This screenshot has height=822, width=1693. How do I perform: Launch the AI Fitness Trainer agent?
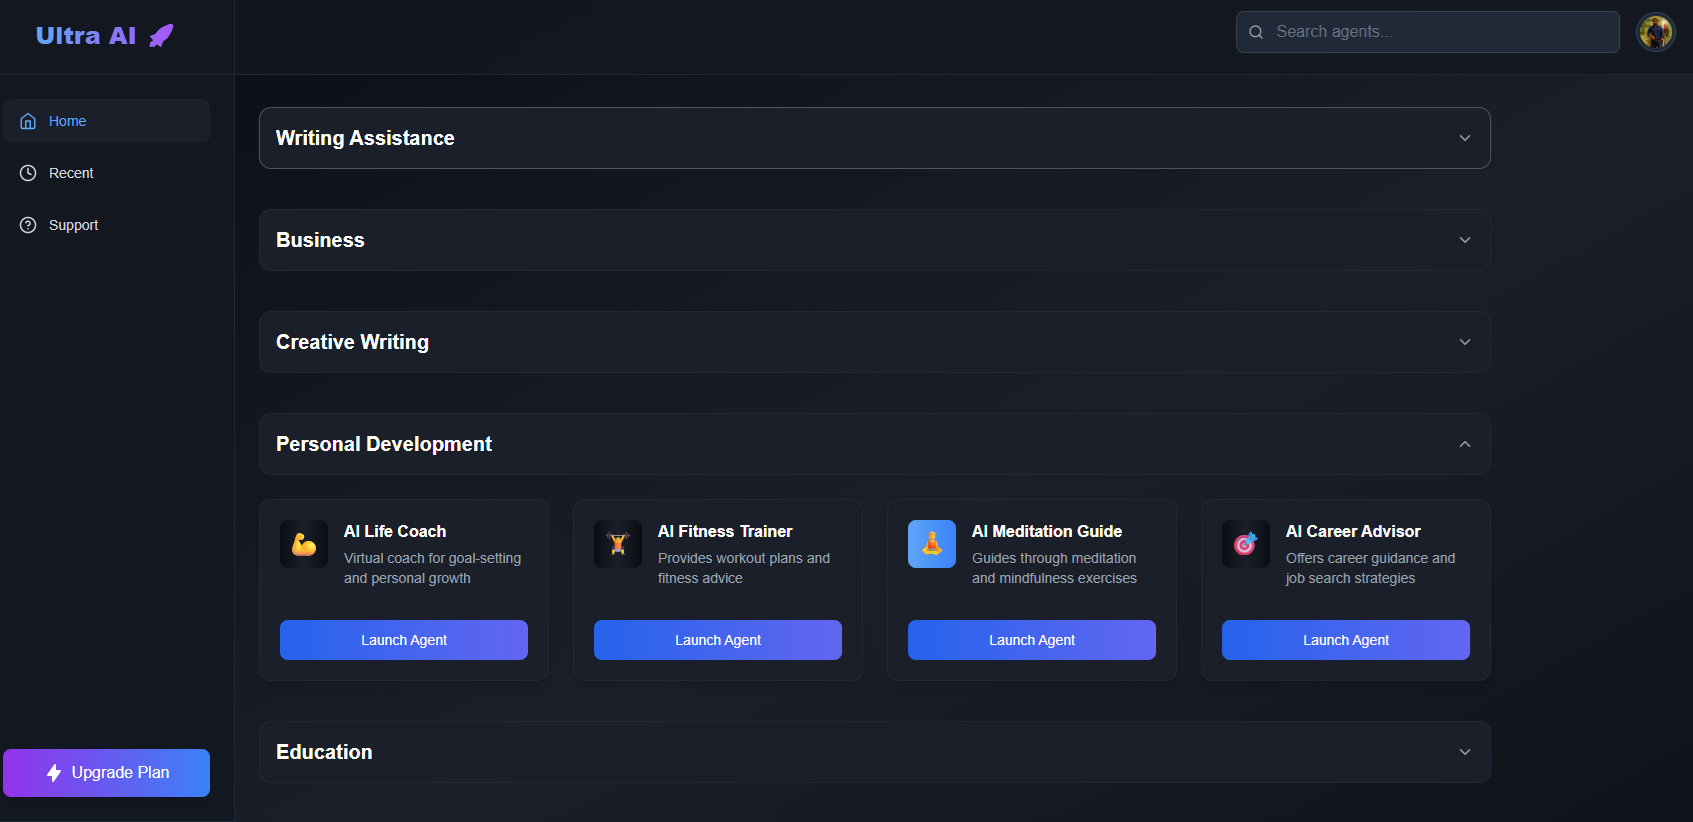point(718,640)
